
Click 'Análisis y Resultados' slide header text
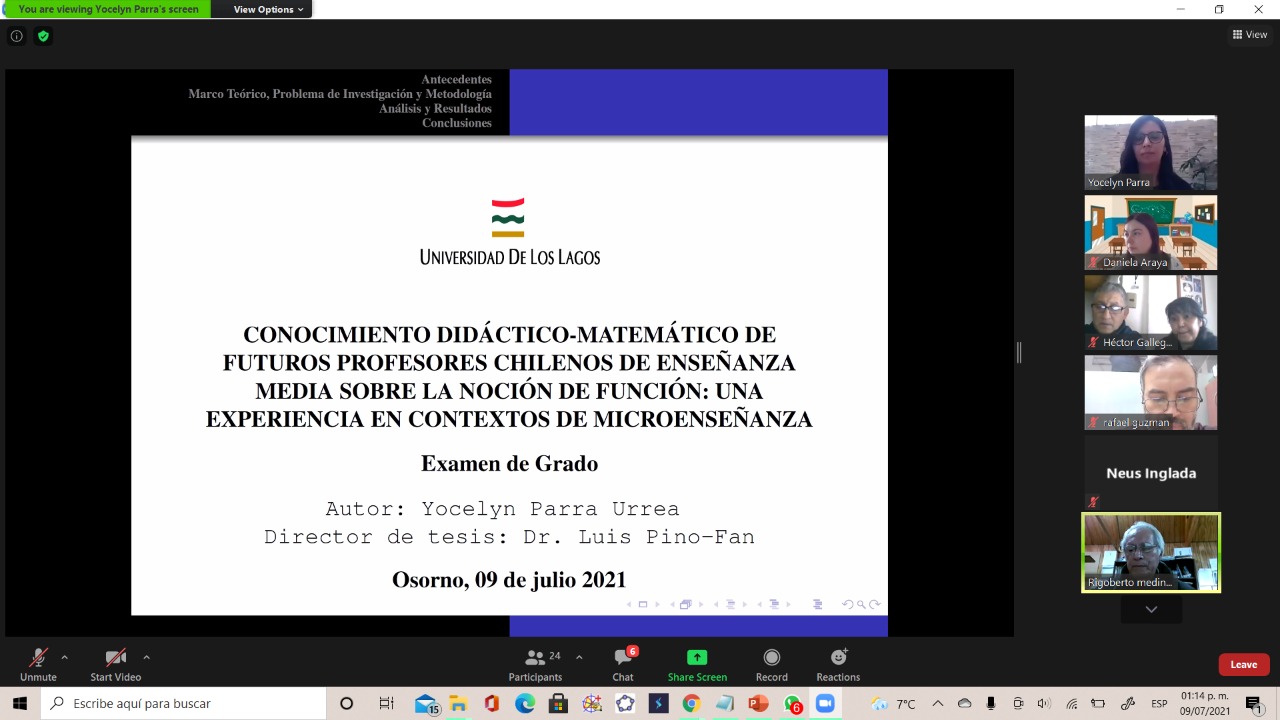pyautogui.click(x=435, y=109)
